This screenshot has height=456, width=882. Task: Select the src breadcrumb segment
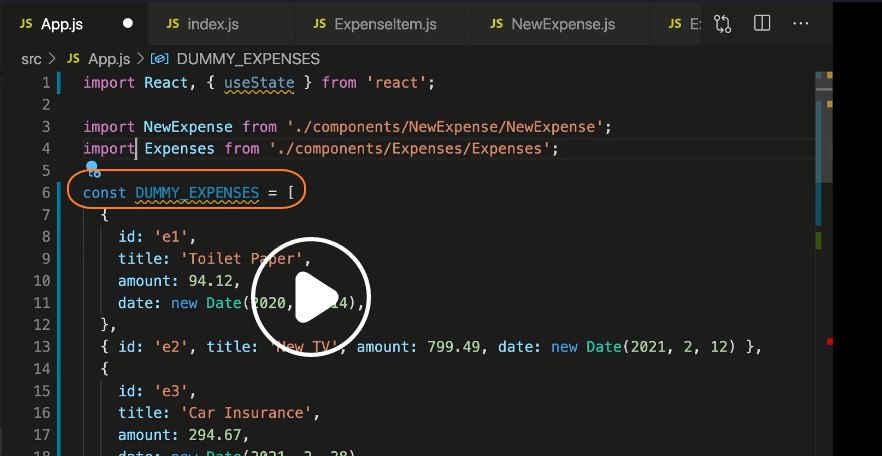[32, 59]
